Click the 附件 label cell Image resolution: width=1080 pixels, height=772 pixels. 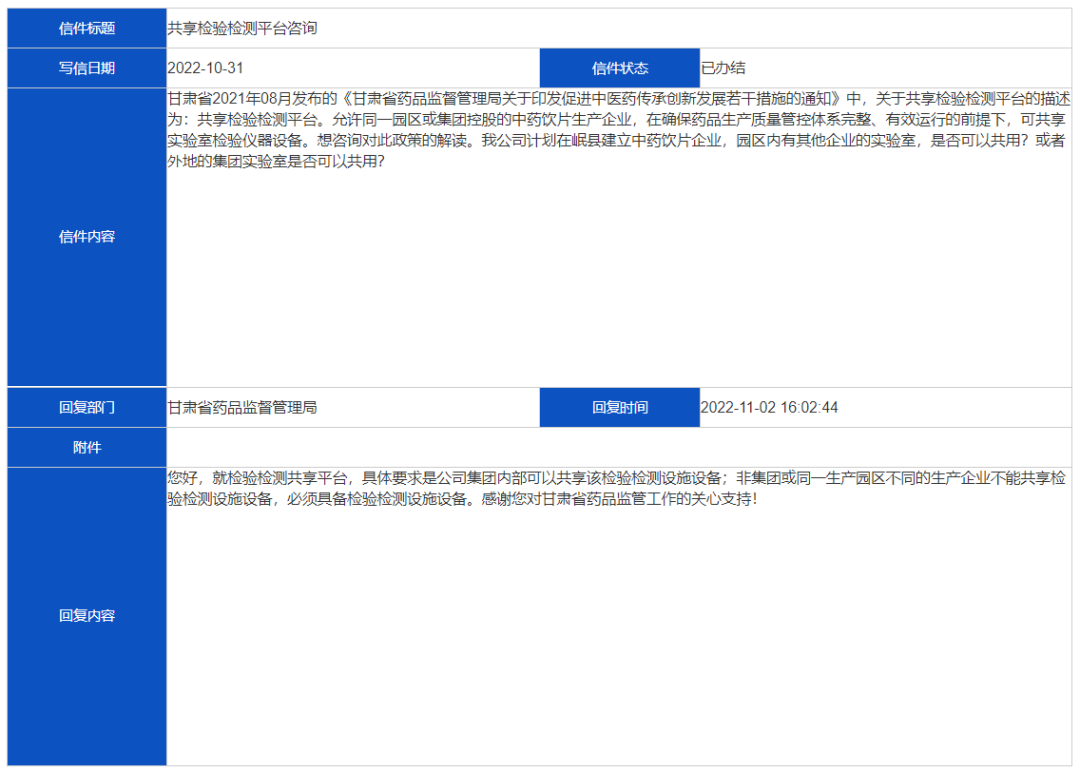point(87,448)
